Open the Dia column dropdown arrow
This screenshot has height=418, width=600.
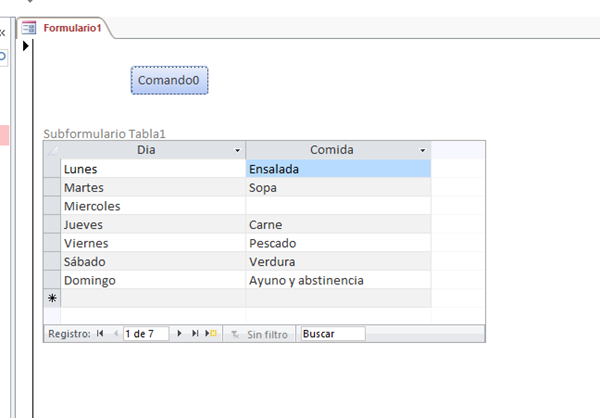pyautogui.click(x=237, y=150)
